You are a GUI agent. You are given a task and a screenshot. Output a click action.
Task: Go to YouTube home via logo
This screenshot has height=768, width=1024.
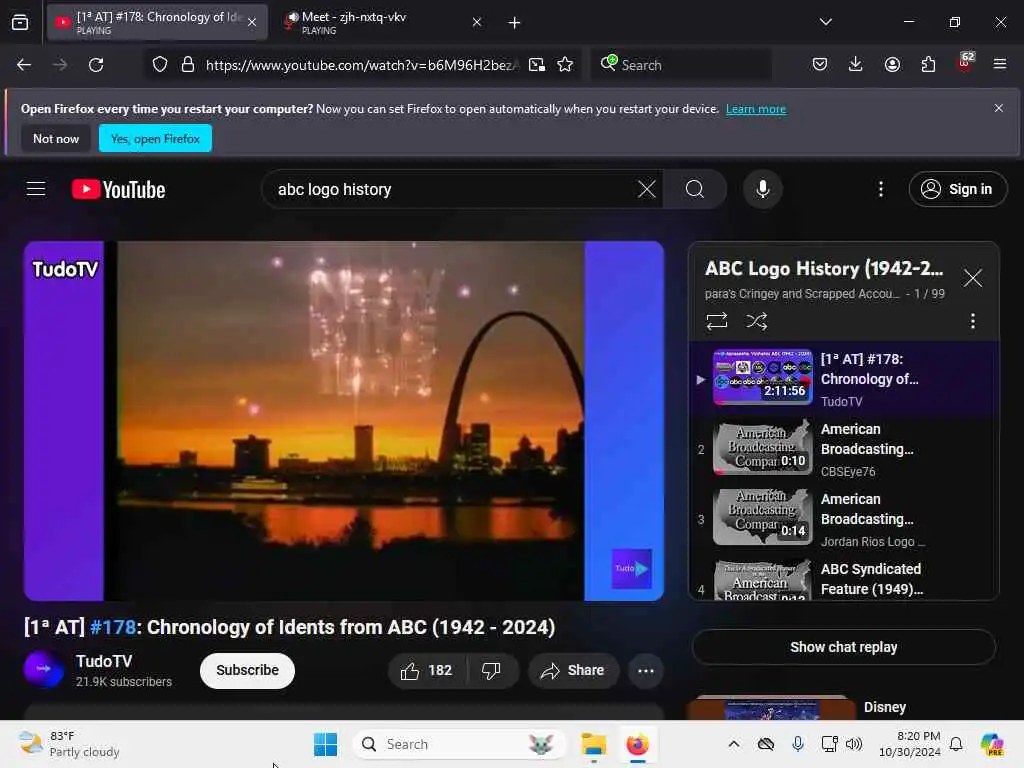pos(118,189)
